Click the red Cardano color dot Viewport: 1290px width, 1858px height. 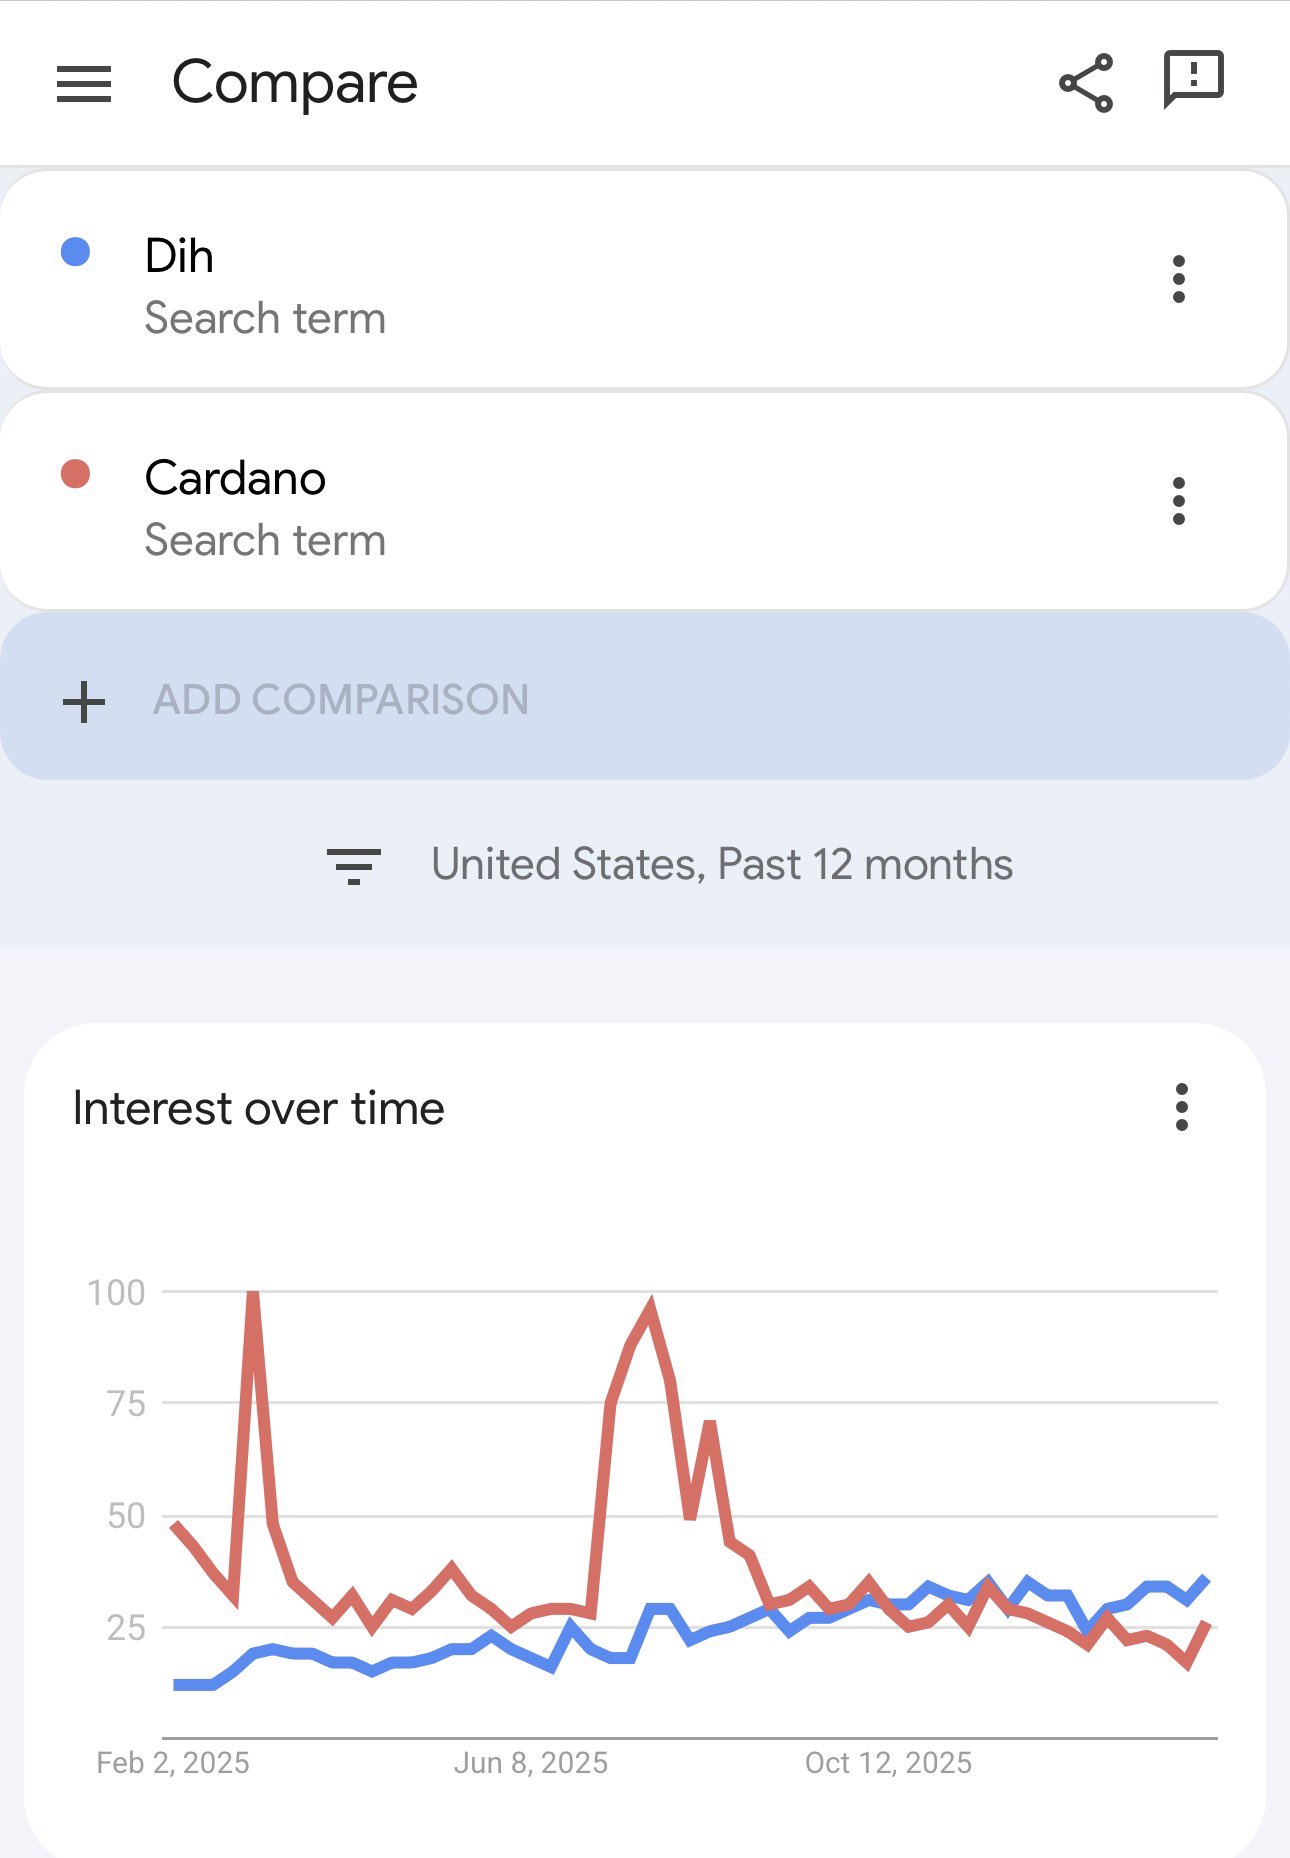(x=76, y=474)
